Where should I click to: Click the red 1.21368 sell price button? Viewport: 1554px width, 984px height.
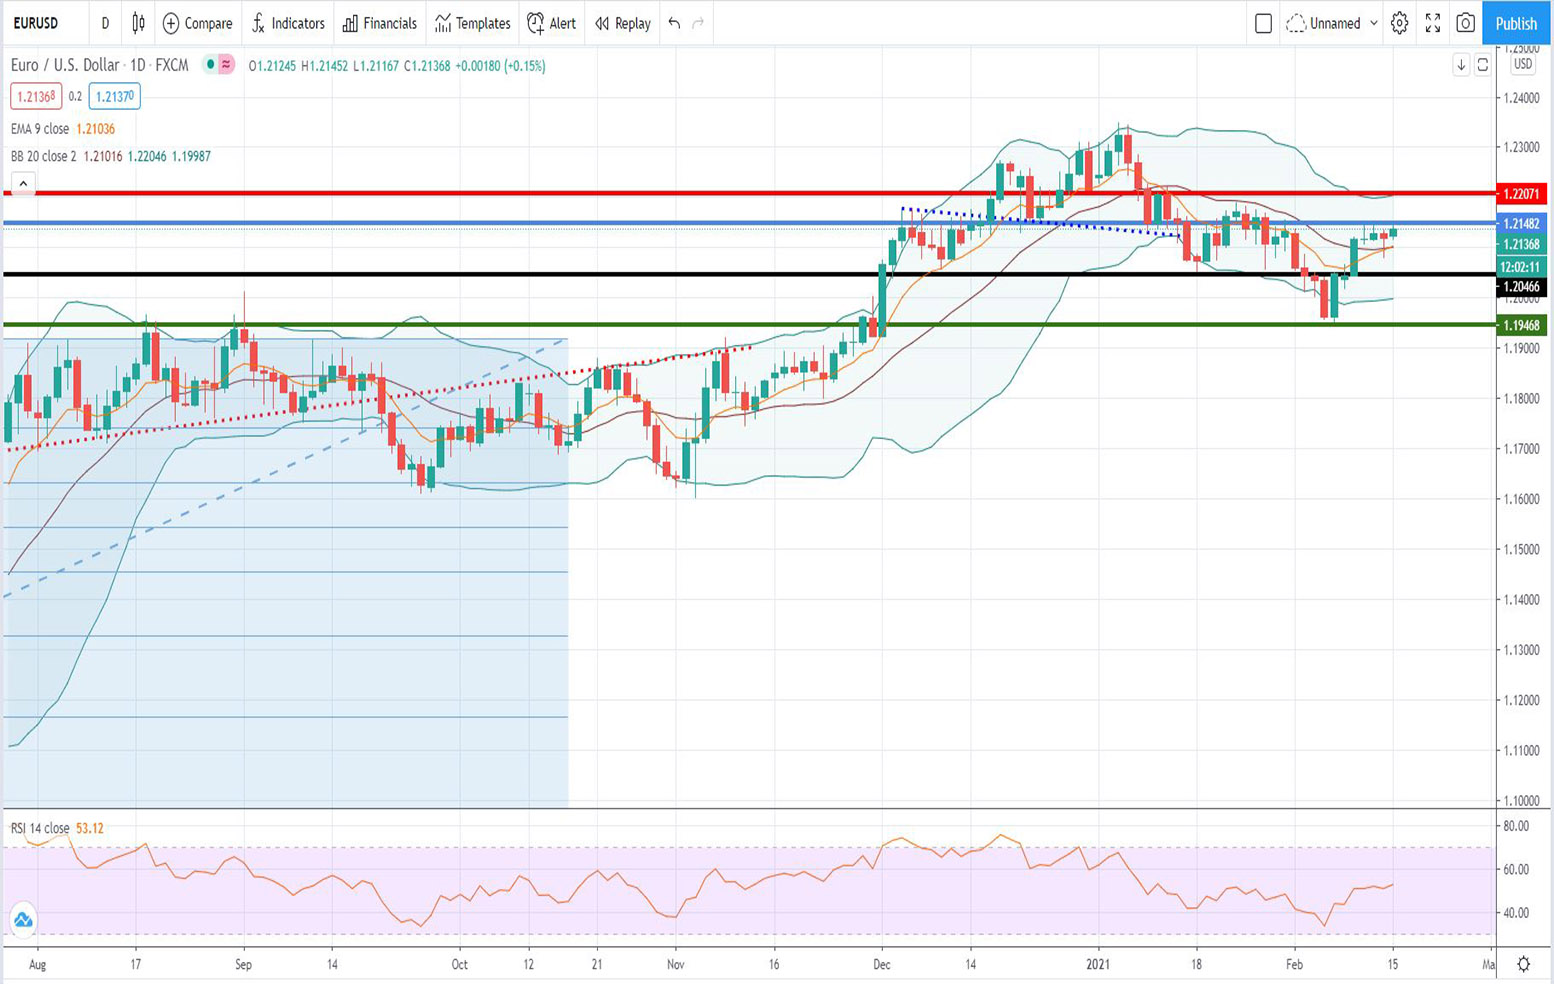36,97
